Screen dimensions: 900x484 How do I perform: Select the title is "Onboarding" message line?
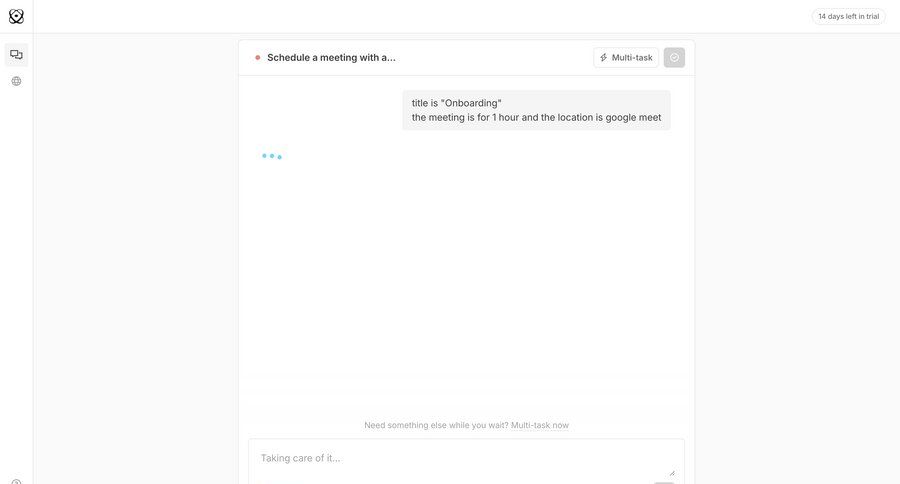tap(456, 103)
